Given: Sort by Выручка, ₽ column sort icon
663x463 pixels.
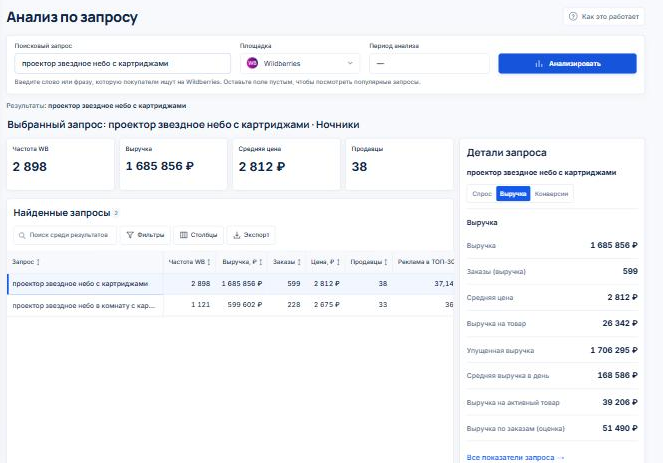Looking at the screenshot, I should point(261,262).
